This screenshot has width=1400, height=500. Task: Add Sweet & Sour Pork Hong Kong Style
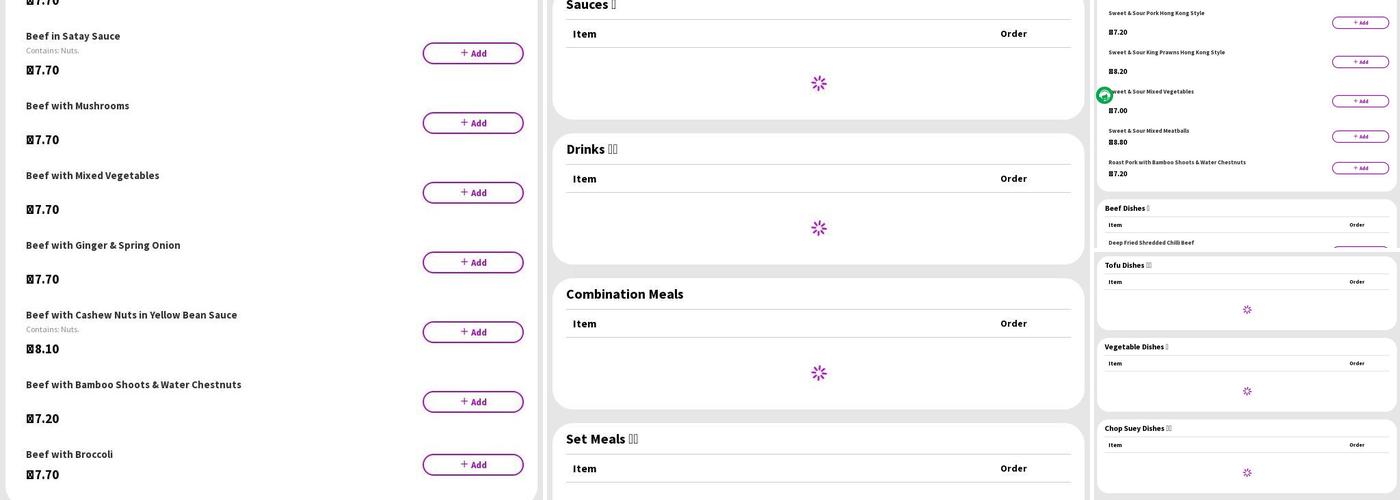[1360, 23]
